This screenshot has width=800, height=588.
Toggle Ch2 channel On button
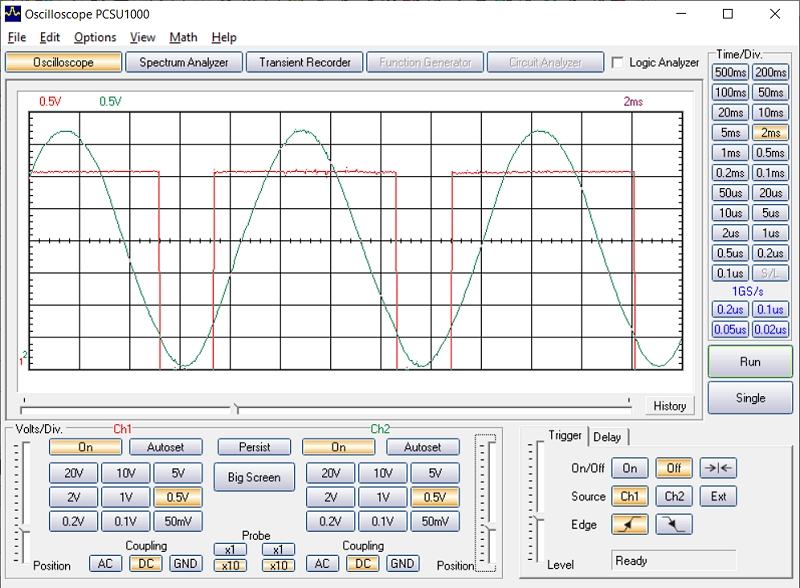tap(338, 447)
